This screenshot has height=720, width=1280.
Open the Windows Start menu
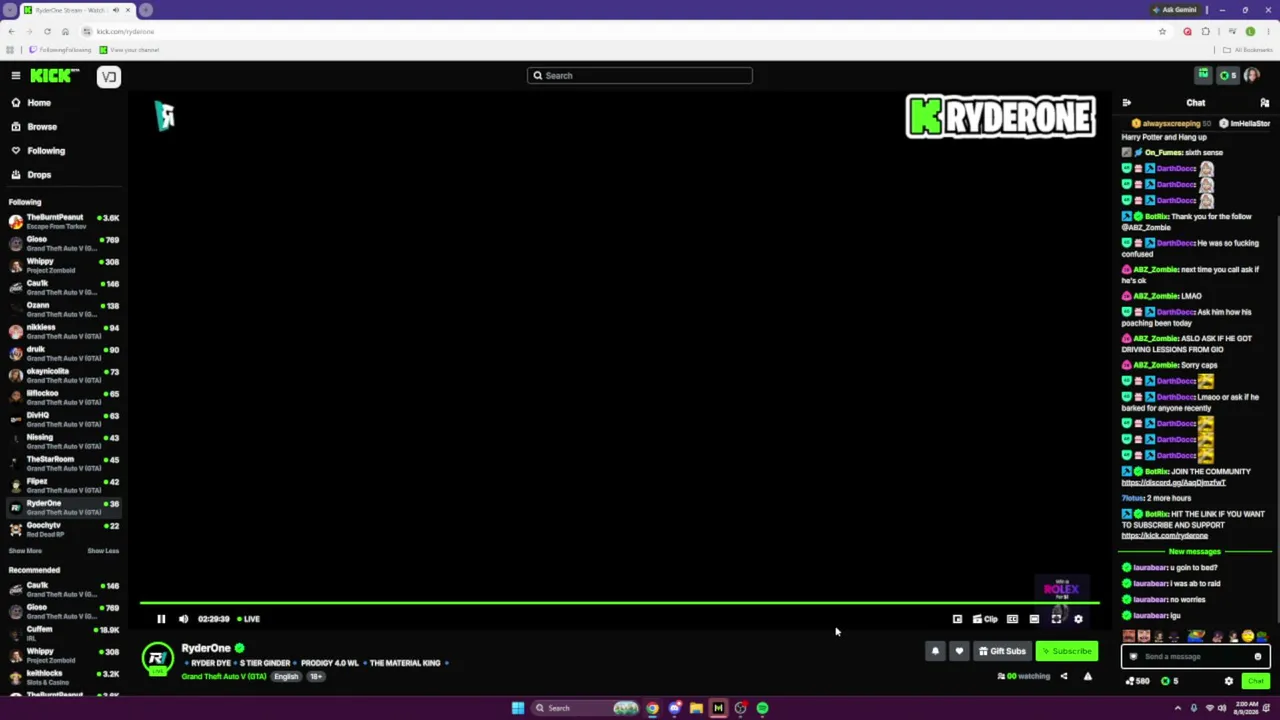pyautogui.click(x=518, y=708)
